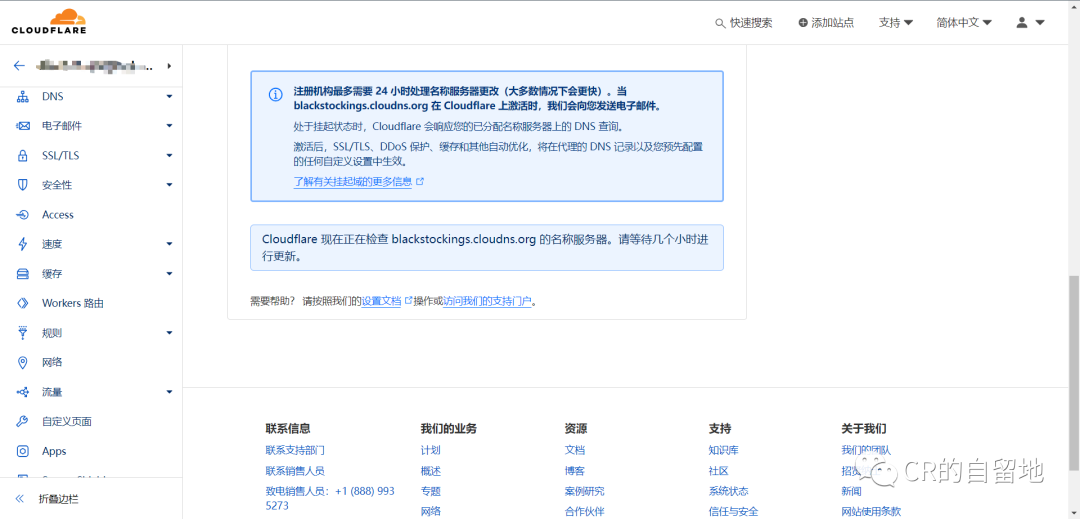This screenshot has width=1080, height=519.
Task: Click 添加站点 button in header
Action: (825, 22)
